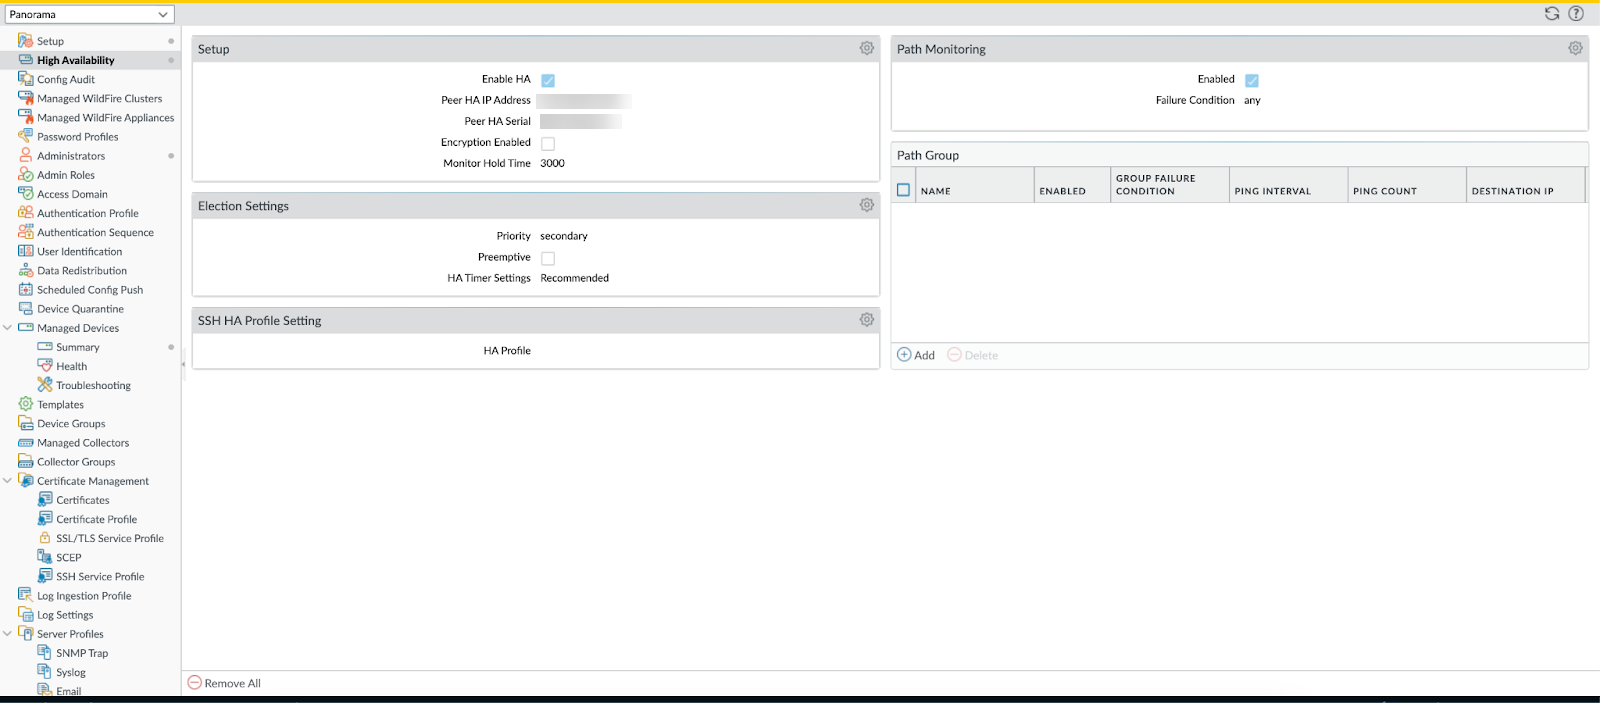
Task: Open Path Monitoring gear settings
Action: pos(1575,48)
